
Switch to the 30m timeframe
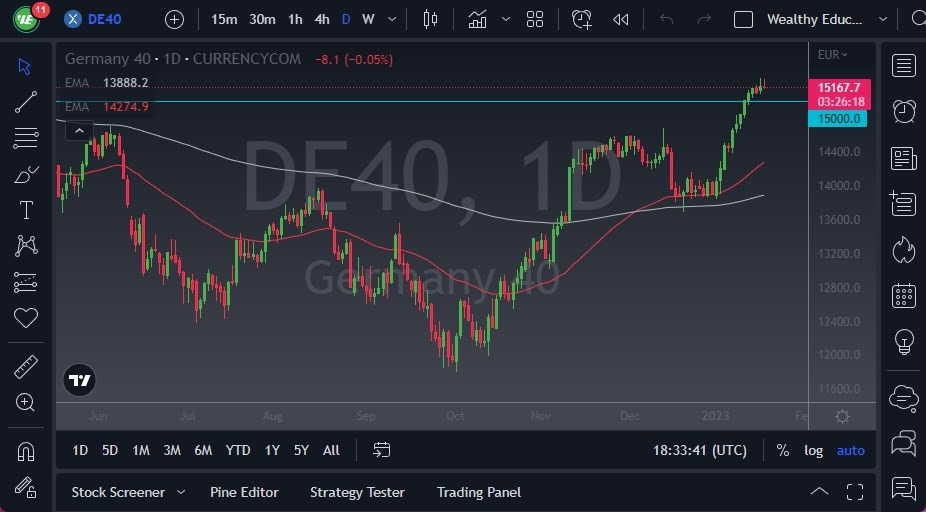[x=262, y=19]
